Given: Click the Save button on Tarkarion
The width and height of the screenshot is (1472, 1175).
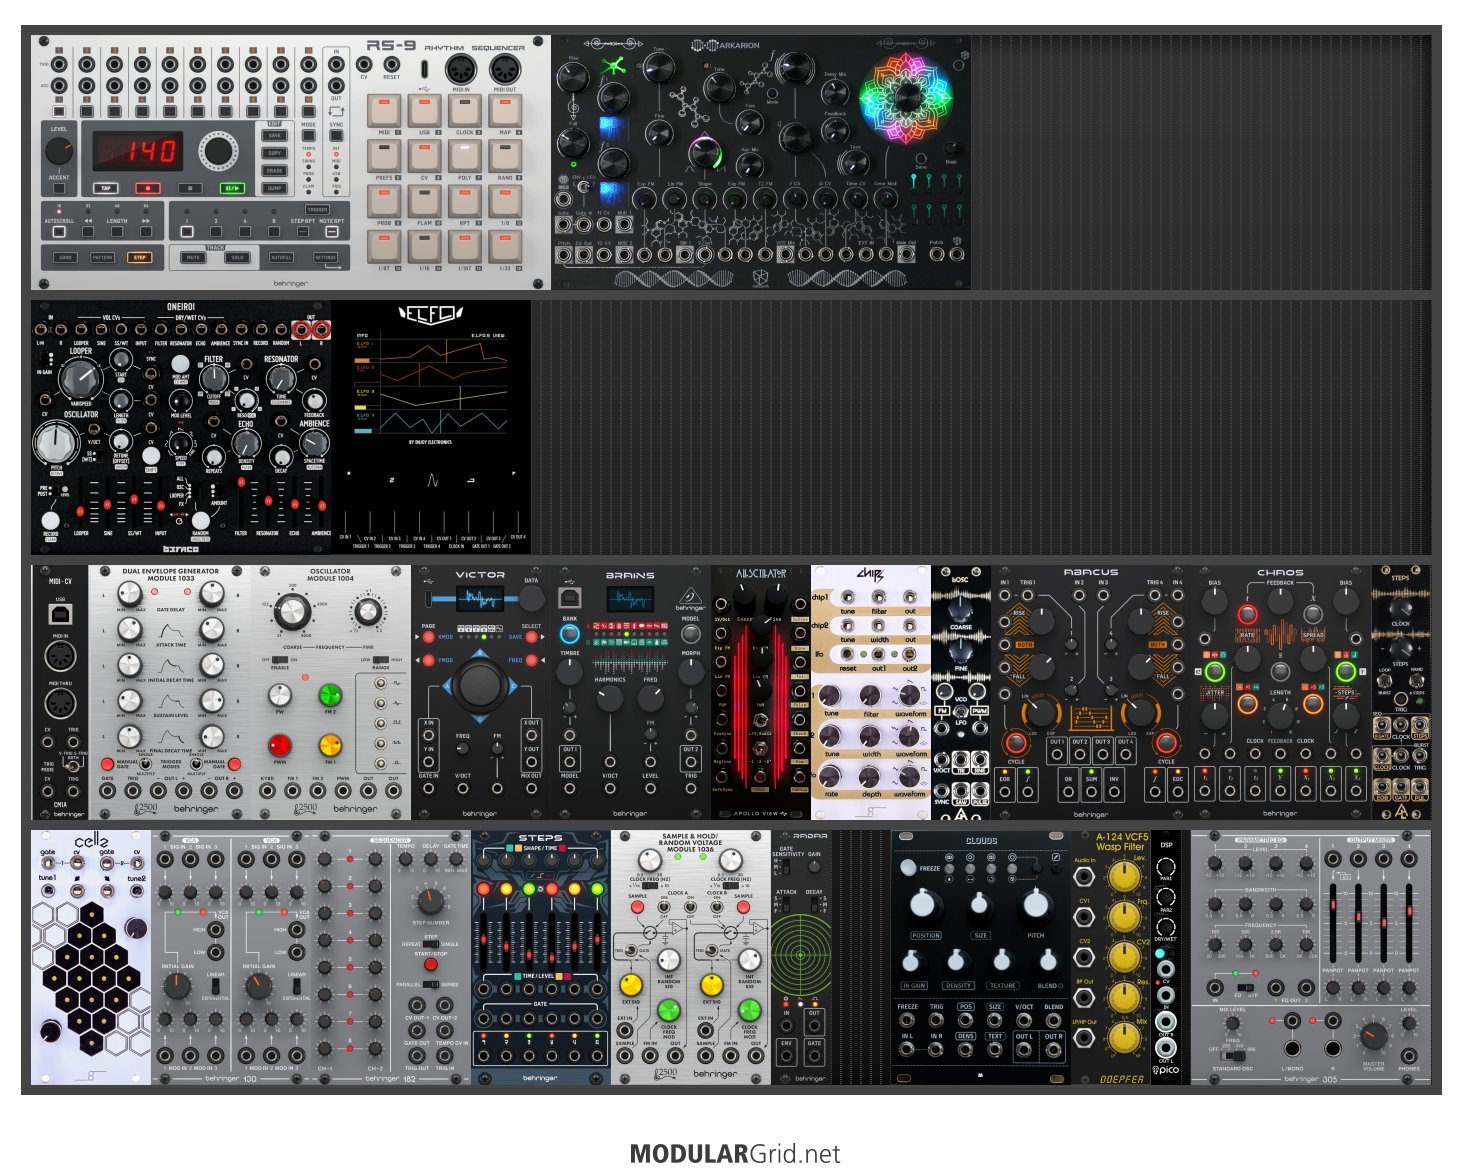Looking at the screenshot, I should (921, 158).
